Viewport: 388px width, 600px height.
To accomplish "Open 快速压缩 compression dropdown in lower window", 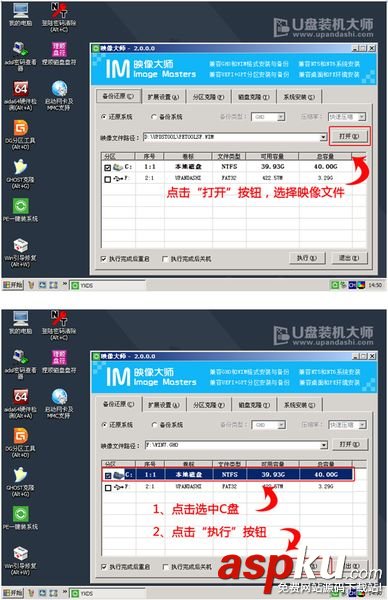I will pos(362,425).
